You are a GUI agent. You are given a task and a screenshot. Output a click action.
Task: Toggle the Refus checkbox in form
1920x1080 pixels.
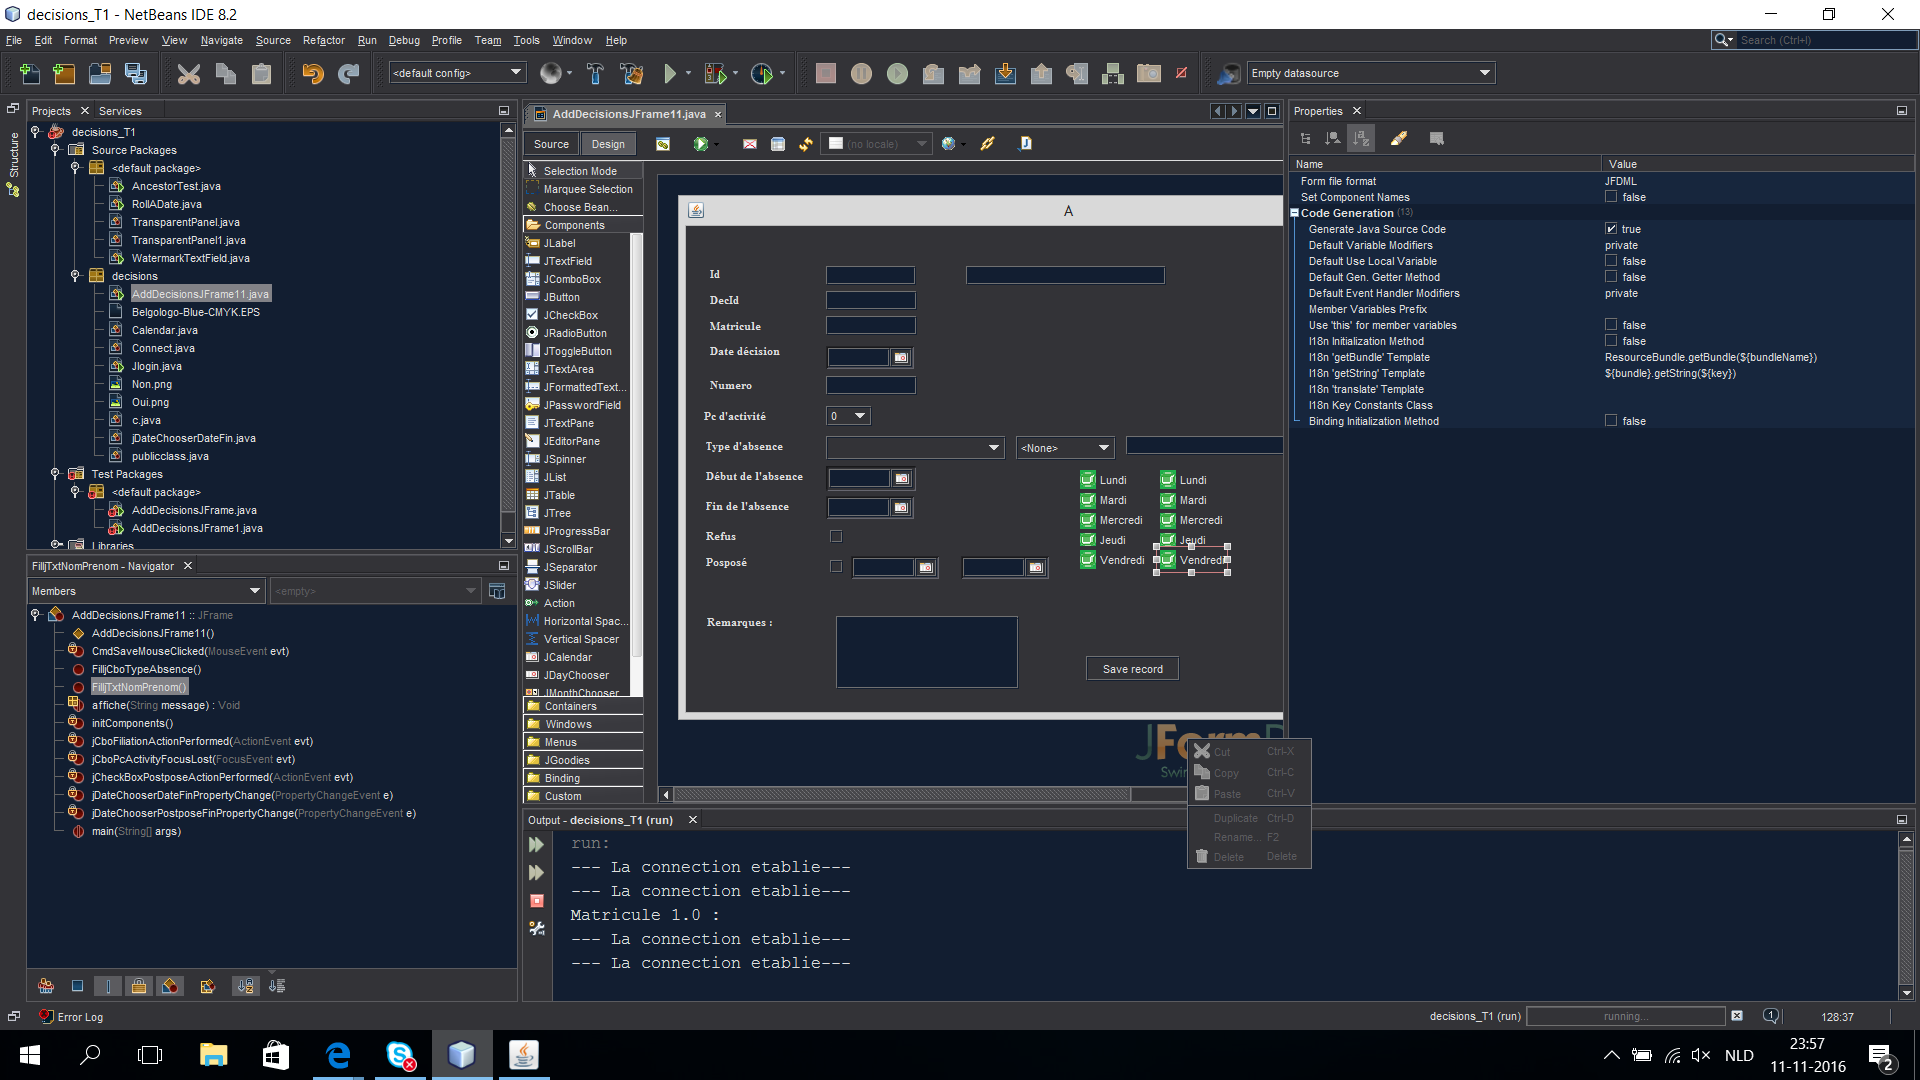tap(835, 535)
